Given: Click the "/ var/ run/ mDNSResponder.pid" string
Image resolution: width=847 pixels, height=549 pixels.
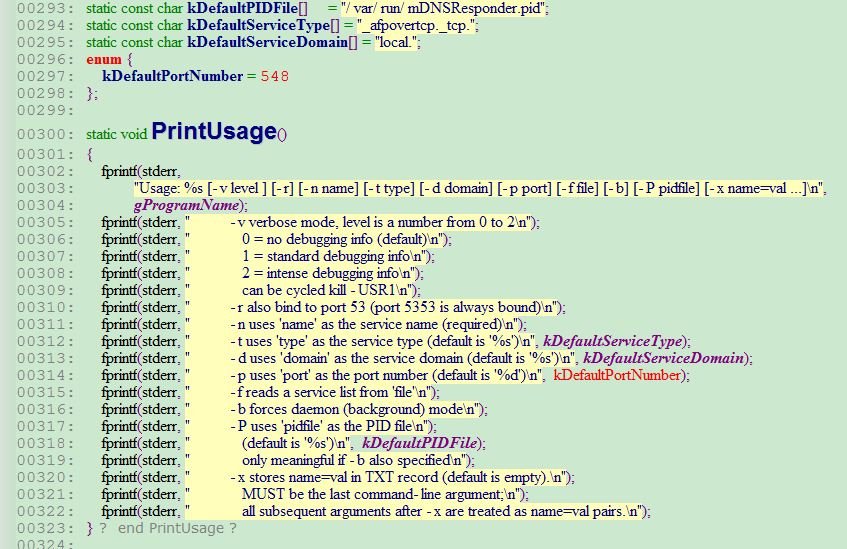Looking at the screenshot, I should pyautogui.click(x=445, y=8).
